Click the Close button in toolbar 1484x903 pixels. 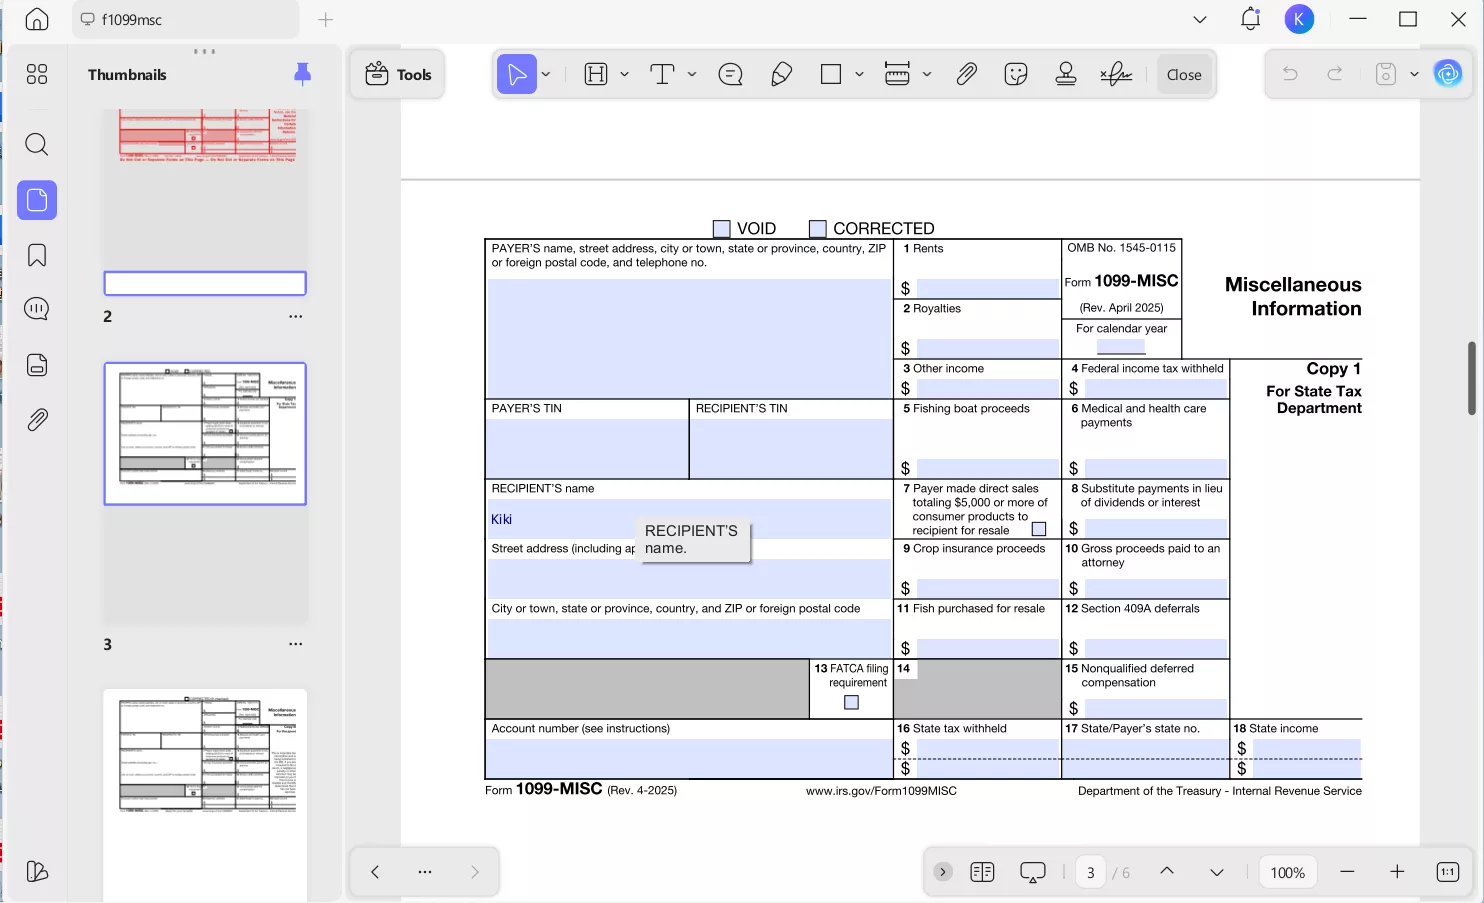click(1184, 74)
